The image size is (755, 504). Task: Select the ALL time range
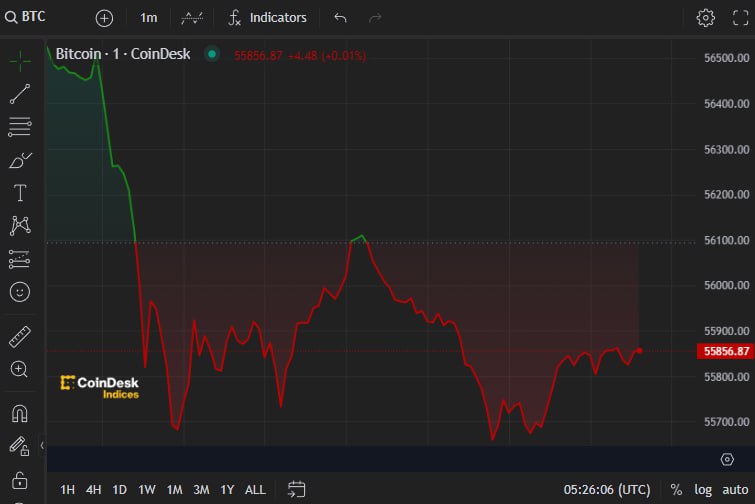click(x=255, y=490)
